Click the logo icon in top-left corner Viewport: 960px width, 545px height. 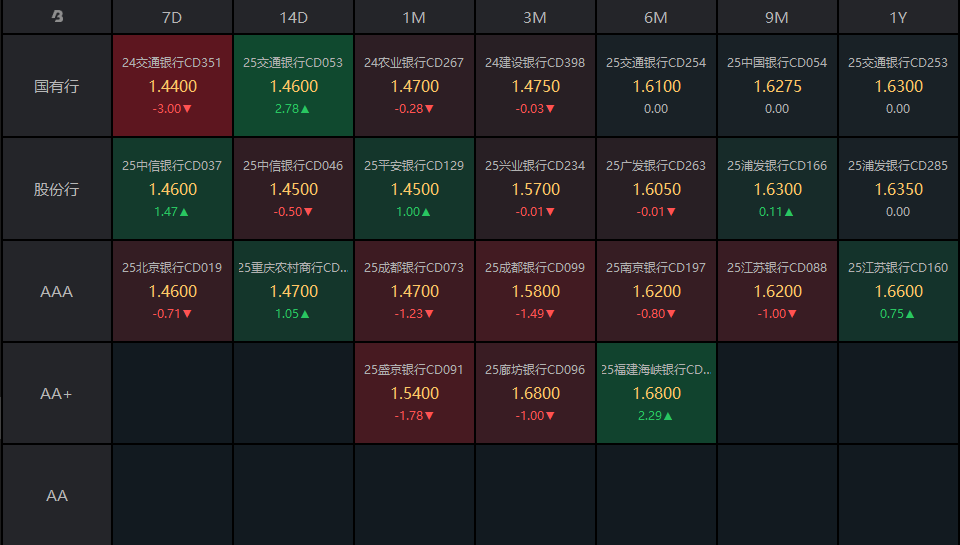(57, 17)
